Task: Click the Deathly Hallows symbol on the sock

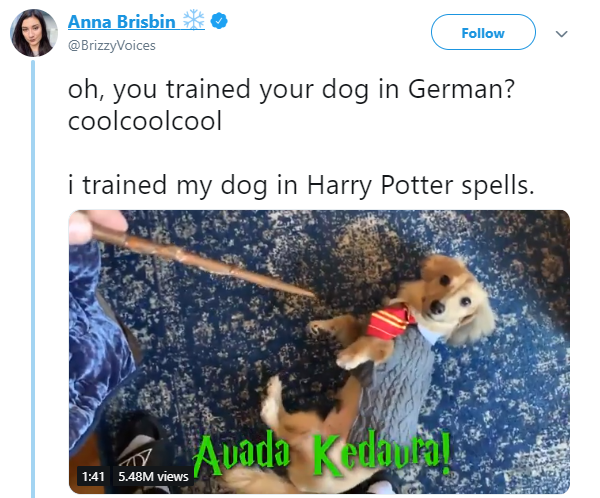Action: (x=135, y=459)
